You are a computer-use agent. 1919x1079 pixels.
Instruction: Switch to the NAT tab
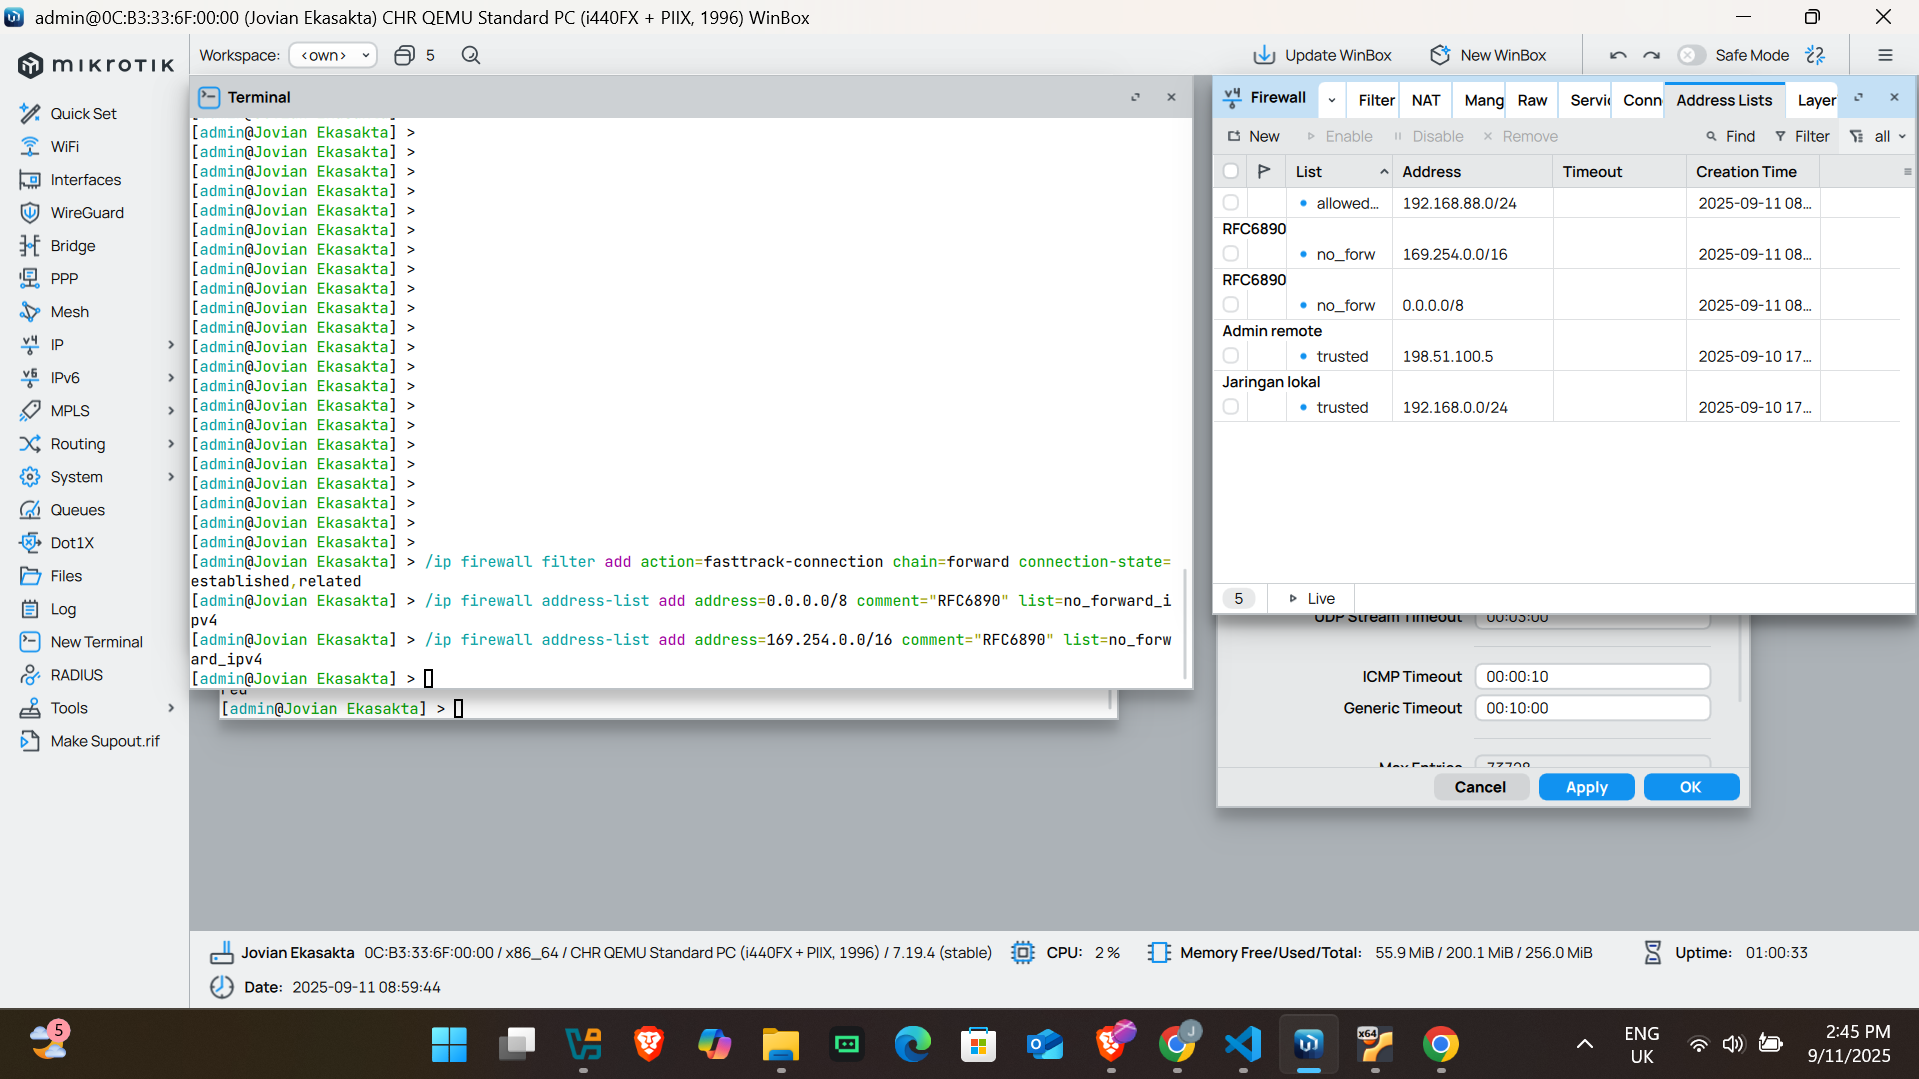pos(1426,100)
